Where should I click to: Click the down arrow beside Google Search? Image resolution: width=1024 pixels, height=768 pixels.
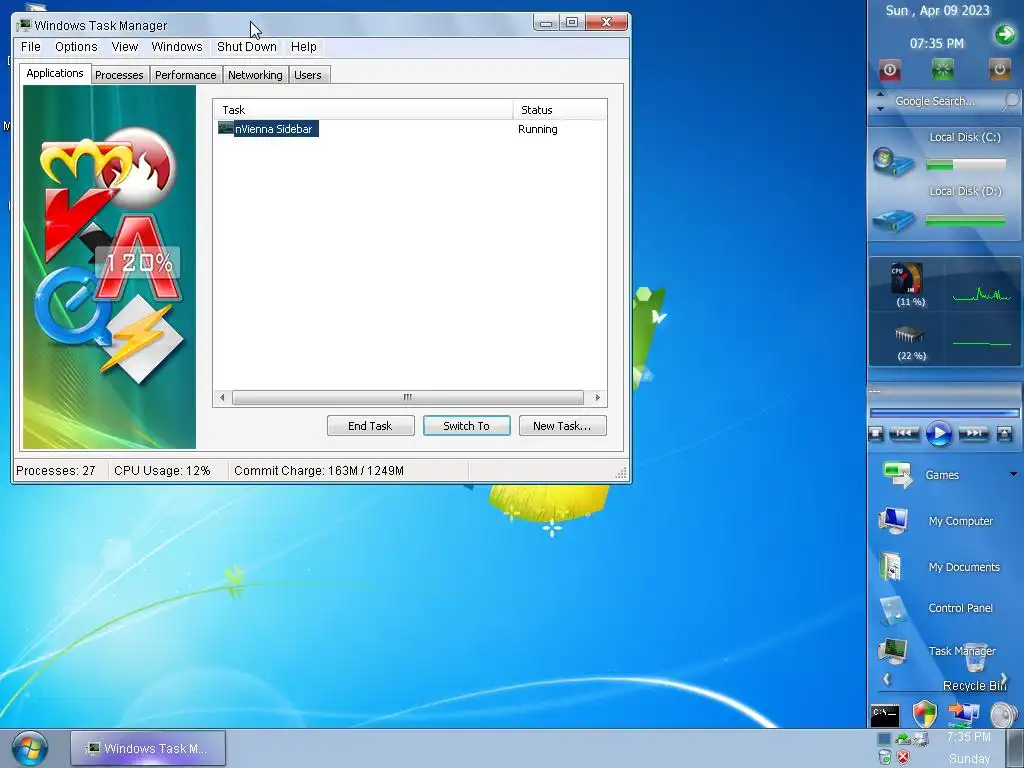(880, 108)
